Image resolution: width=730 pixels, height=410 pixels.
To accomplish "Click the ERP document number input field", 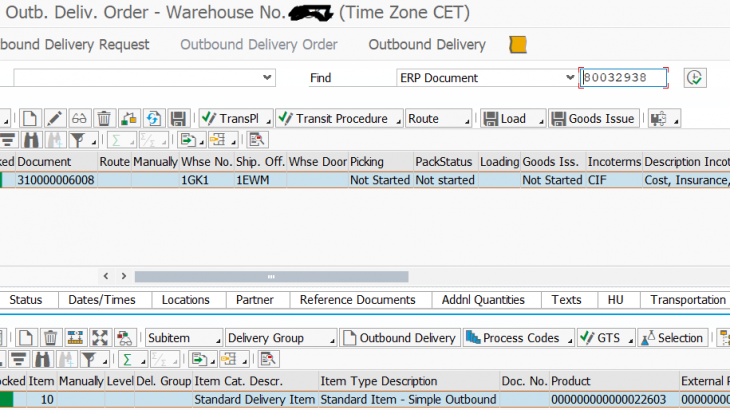I will (x=623, y=78).
